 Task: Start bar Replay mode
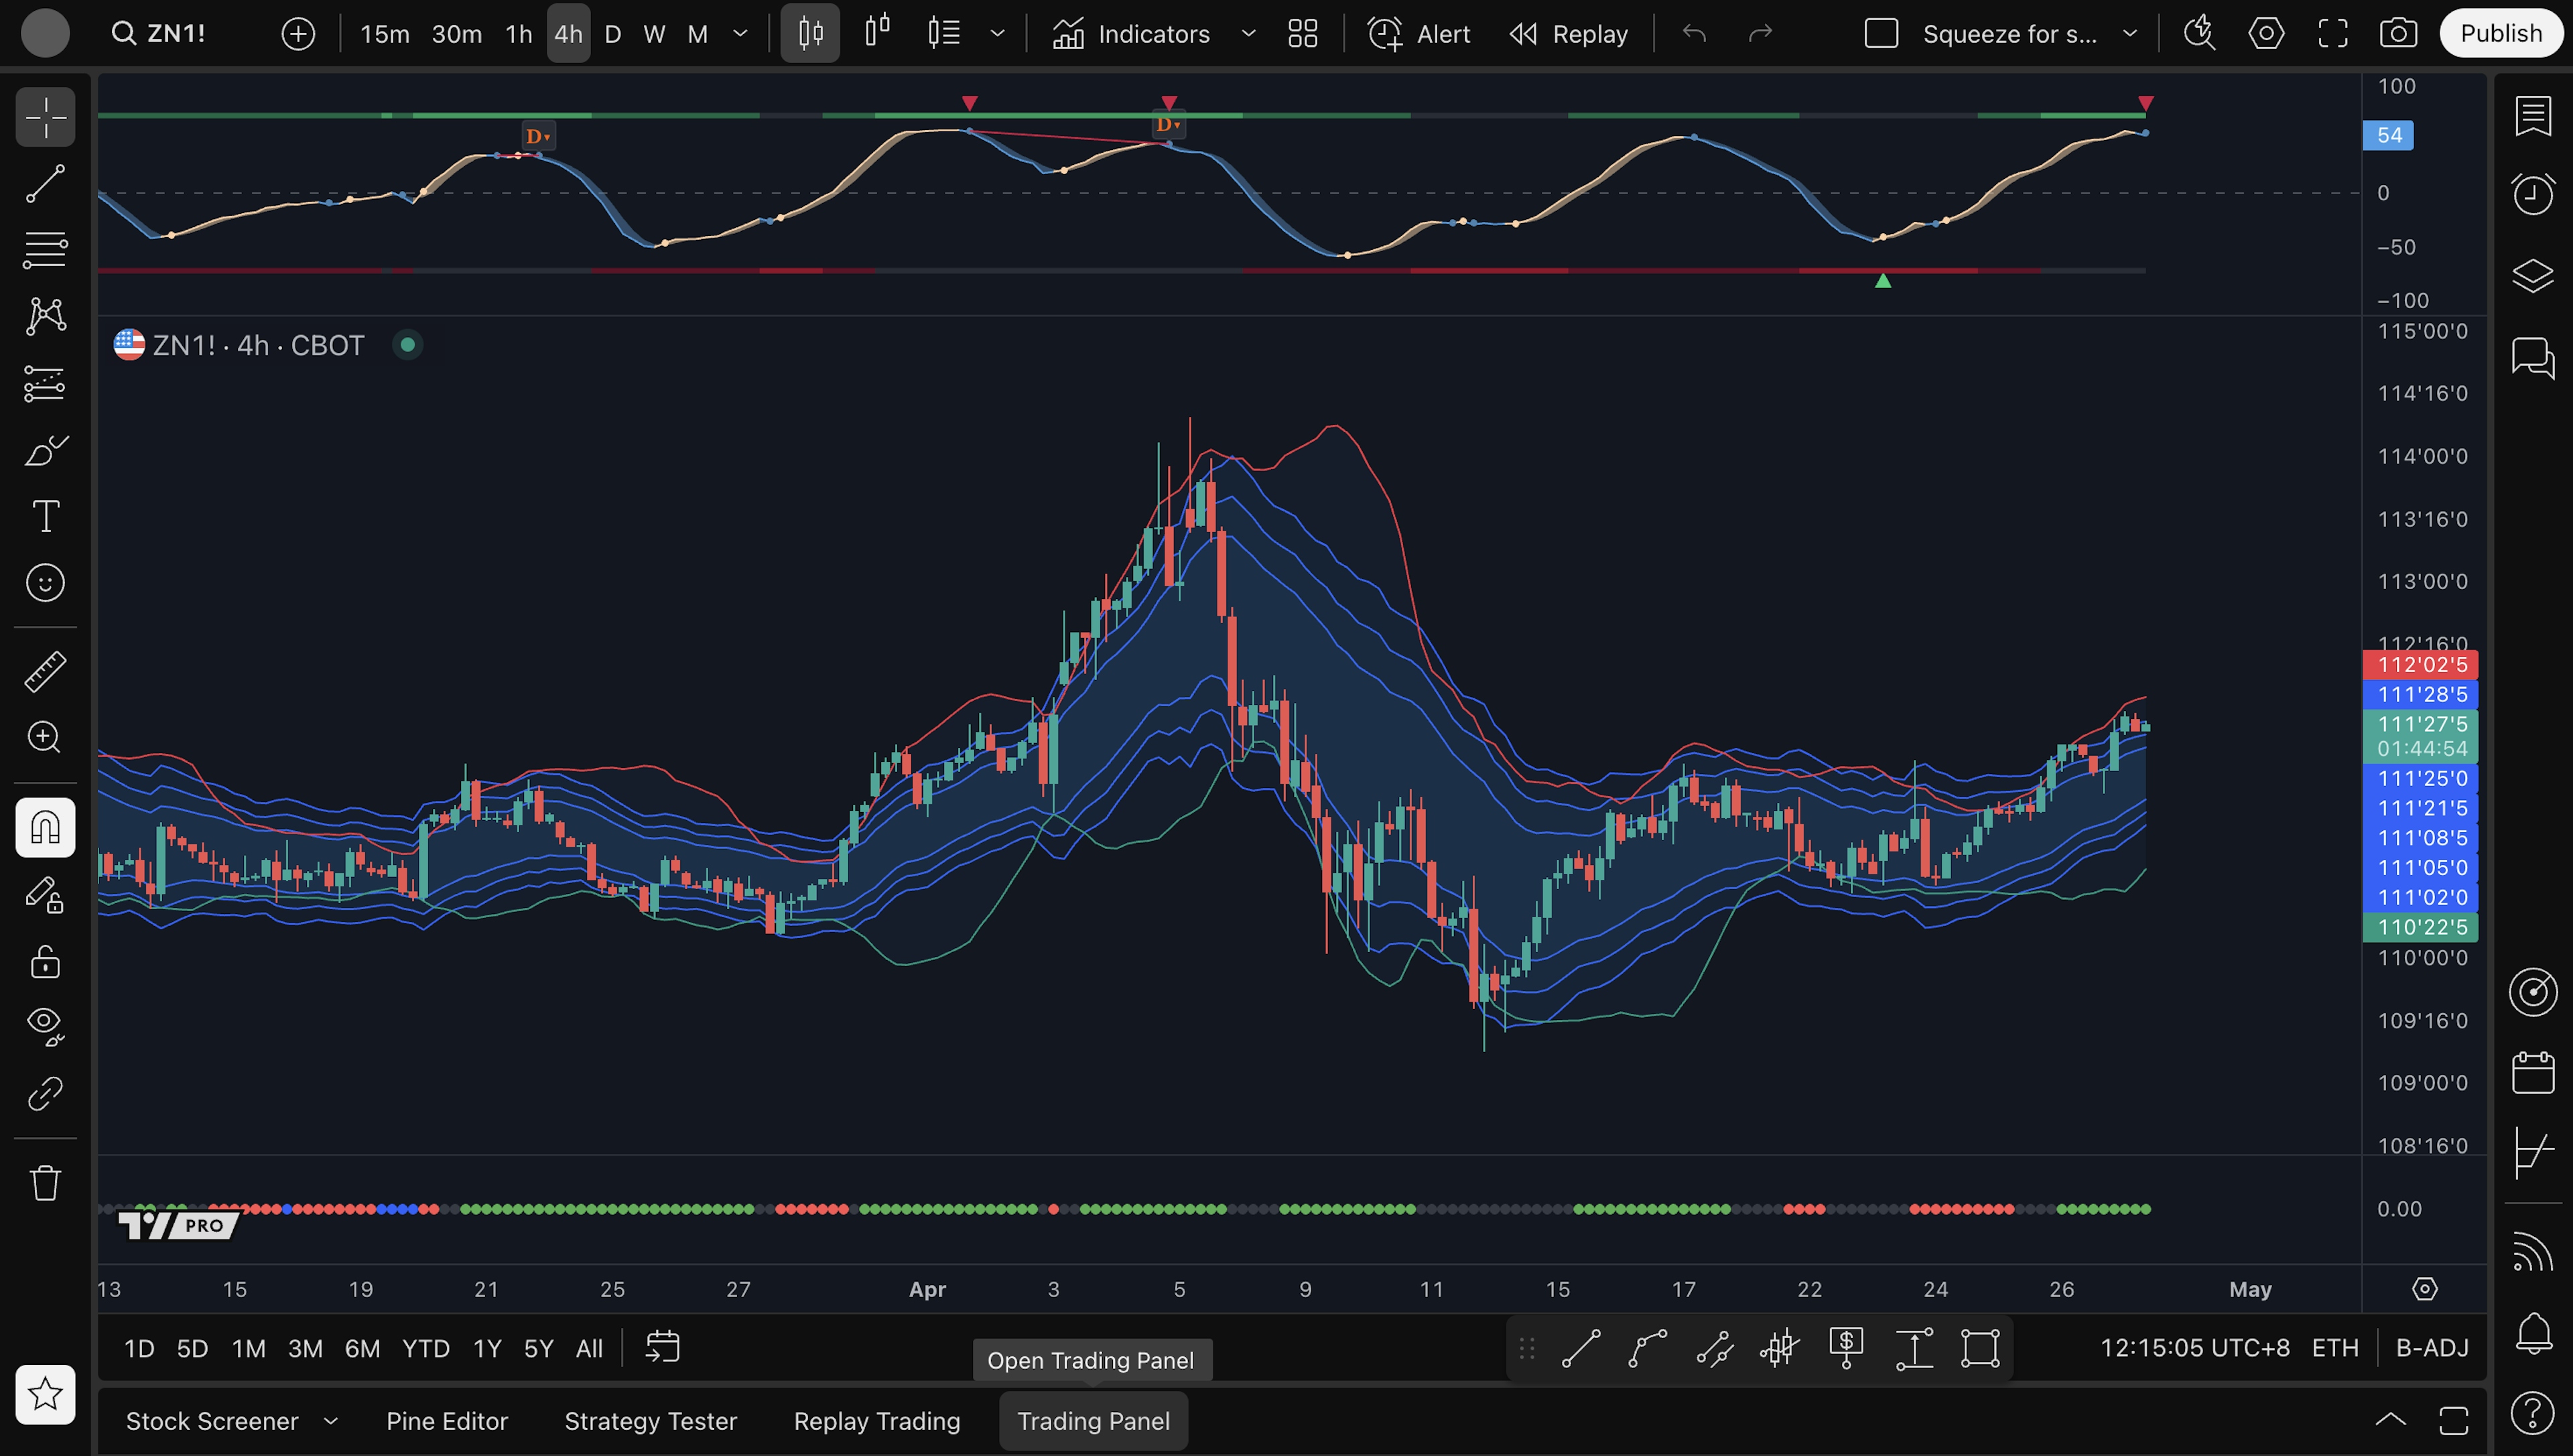(x=1568, y=34)
